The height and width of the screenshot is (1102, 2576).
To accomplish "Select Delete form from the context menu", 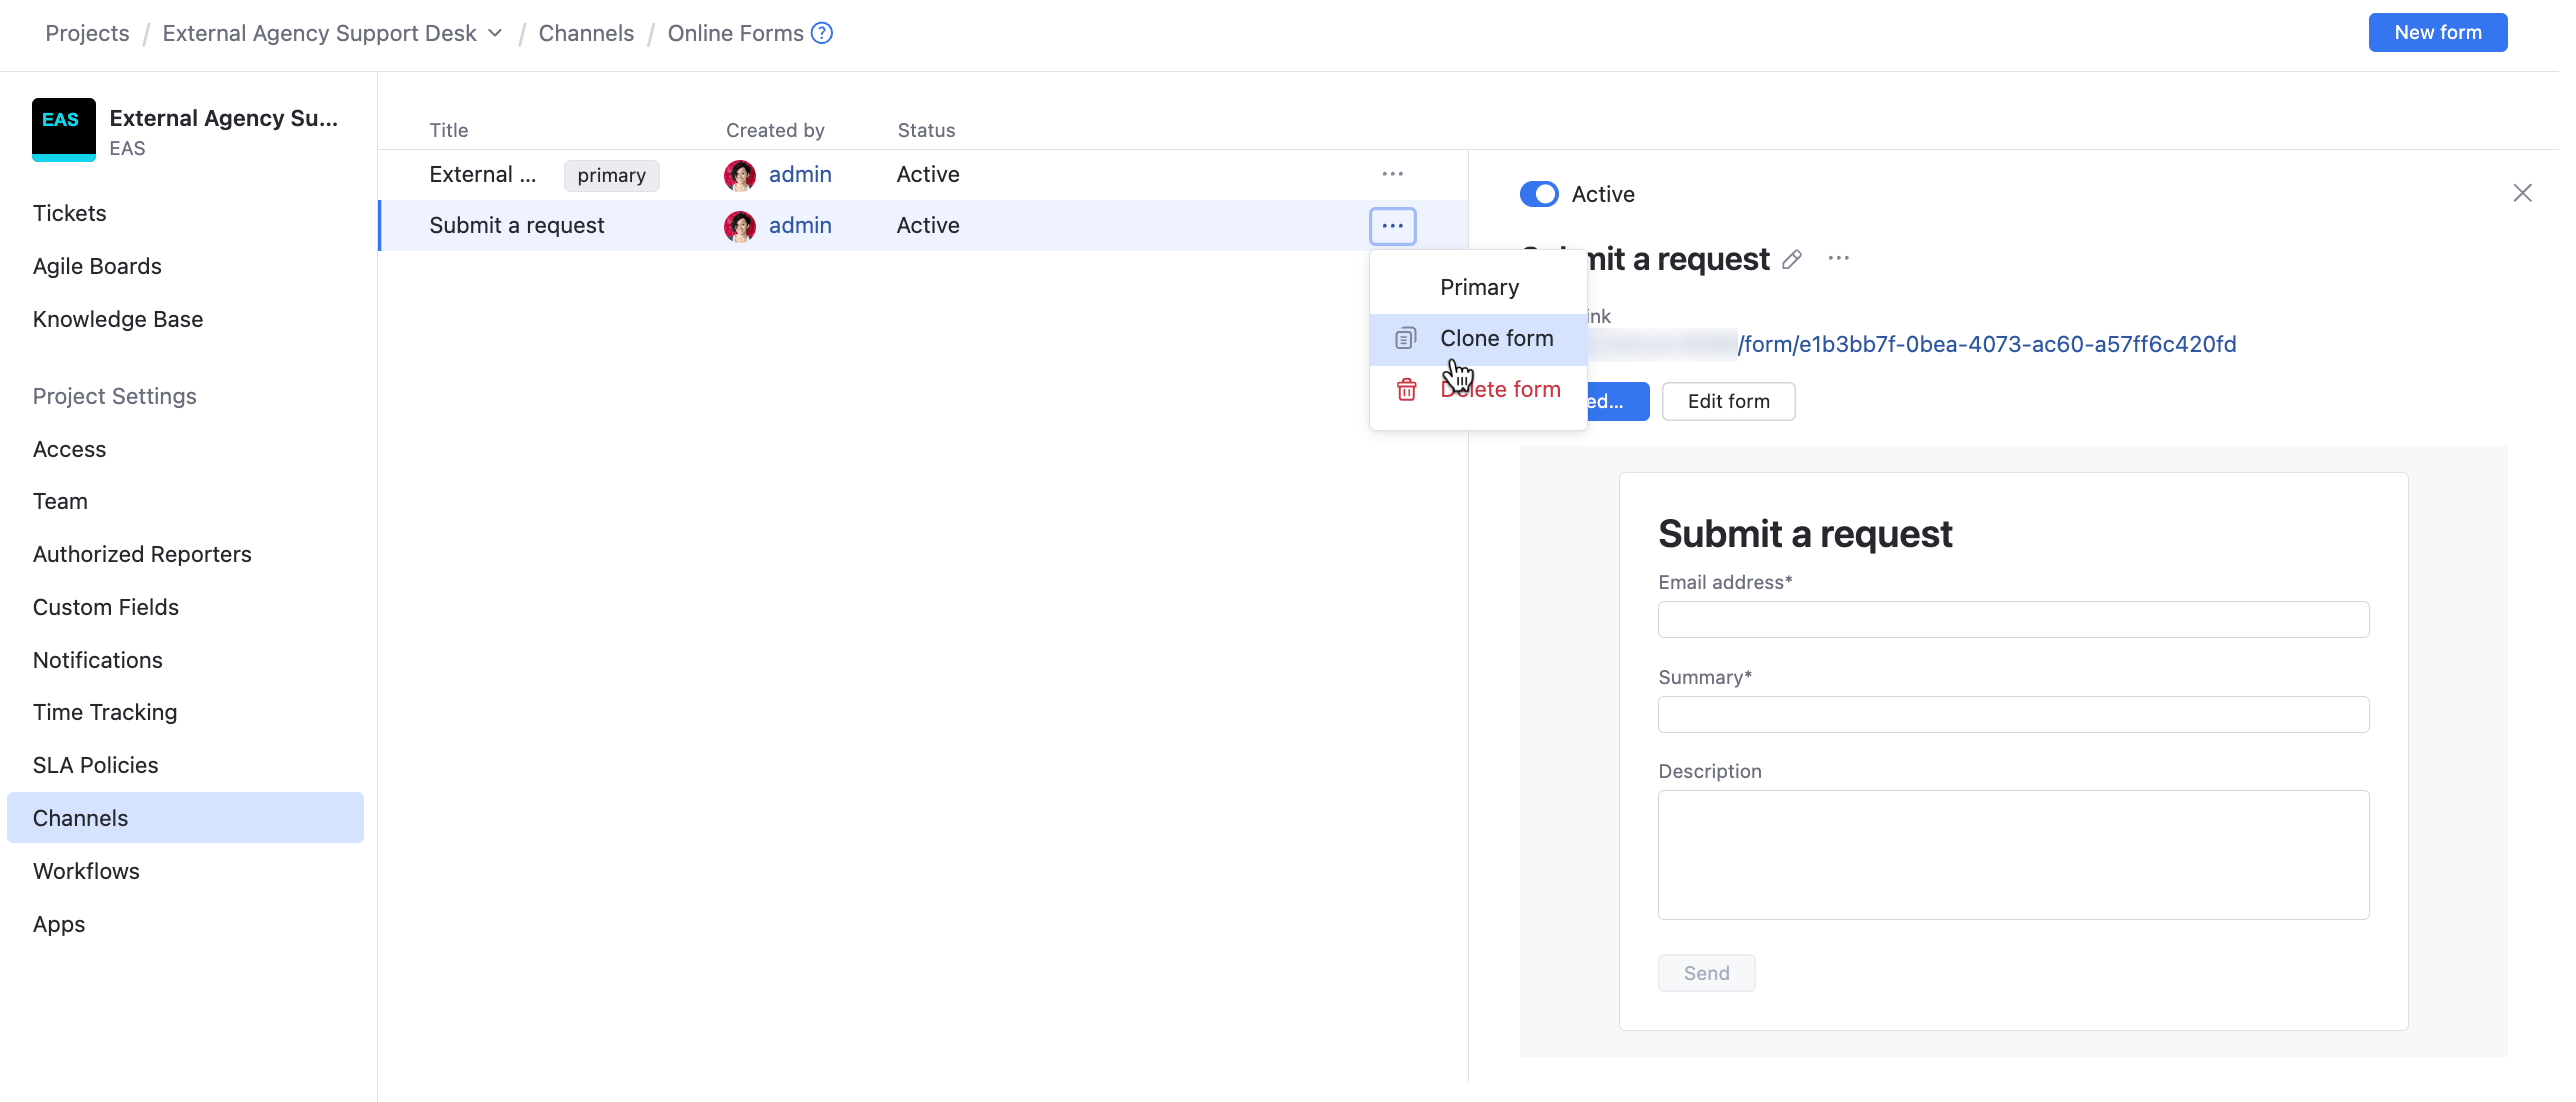I will pos(1500,389).
